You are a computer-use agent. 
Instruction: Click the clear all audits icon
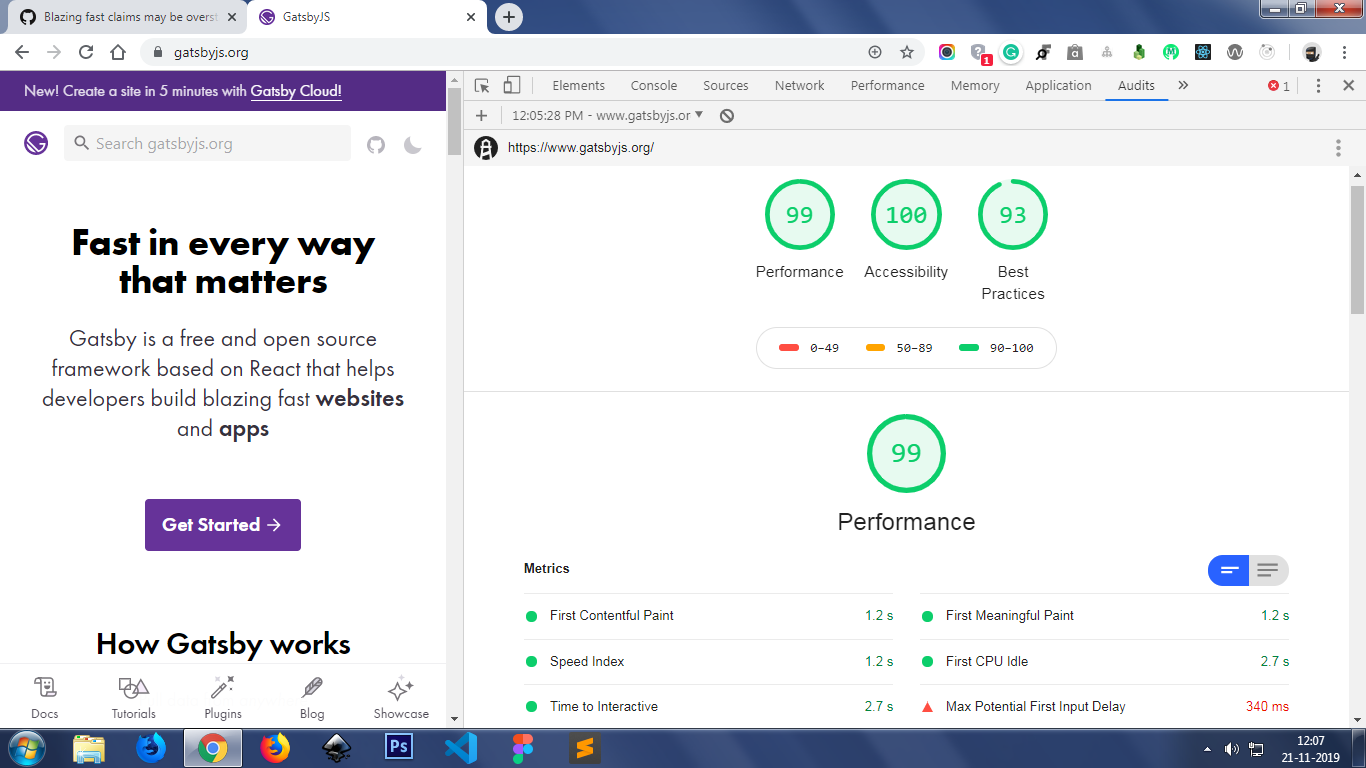(727, 115)
